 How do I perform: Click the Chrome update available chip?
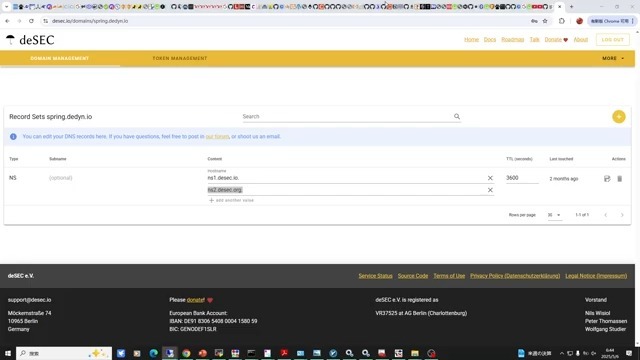point(611,21)
